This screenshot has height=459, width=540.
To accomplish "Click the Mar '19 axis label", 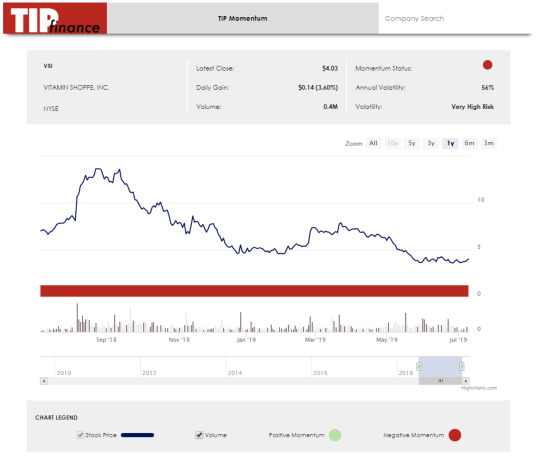I will (315, 340).
